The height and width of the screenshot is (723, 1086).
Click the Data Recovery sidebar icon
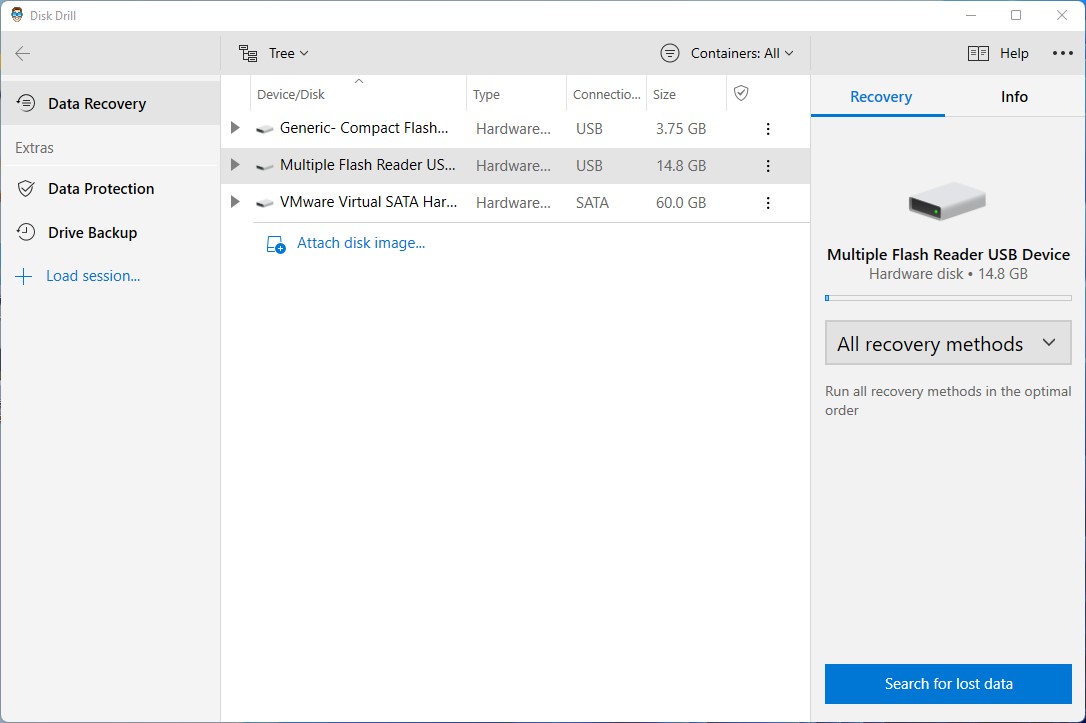point(26,103)
